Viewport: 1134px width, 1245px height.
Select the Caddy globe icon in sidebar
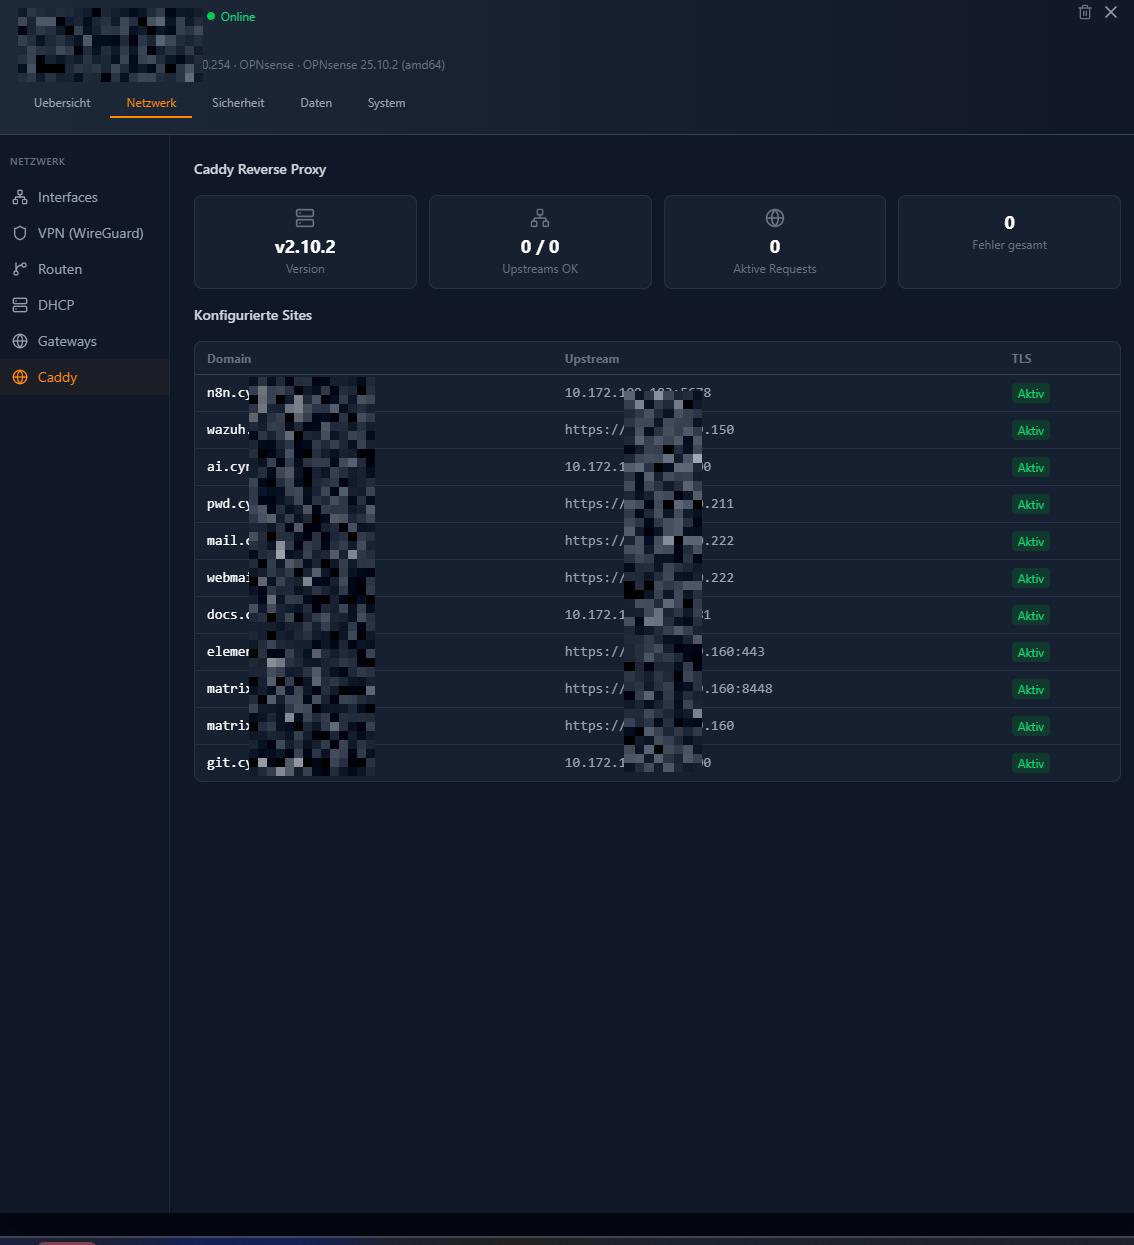pyautogui.click(x=20, y=377)
